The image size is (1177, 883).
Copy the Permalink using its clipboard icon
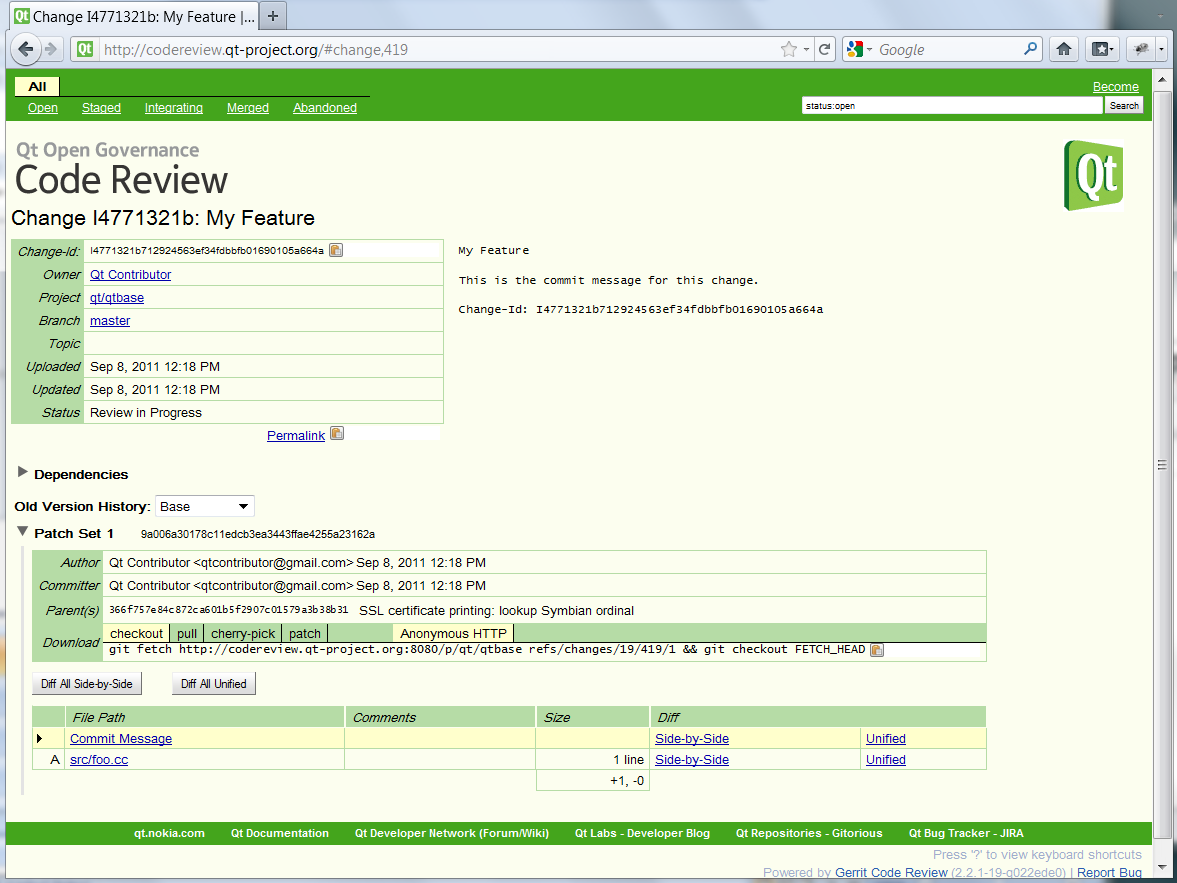[x=337, y=433]
